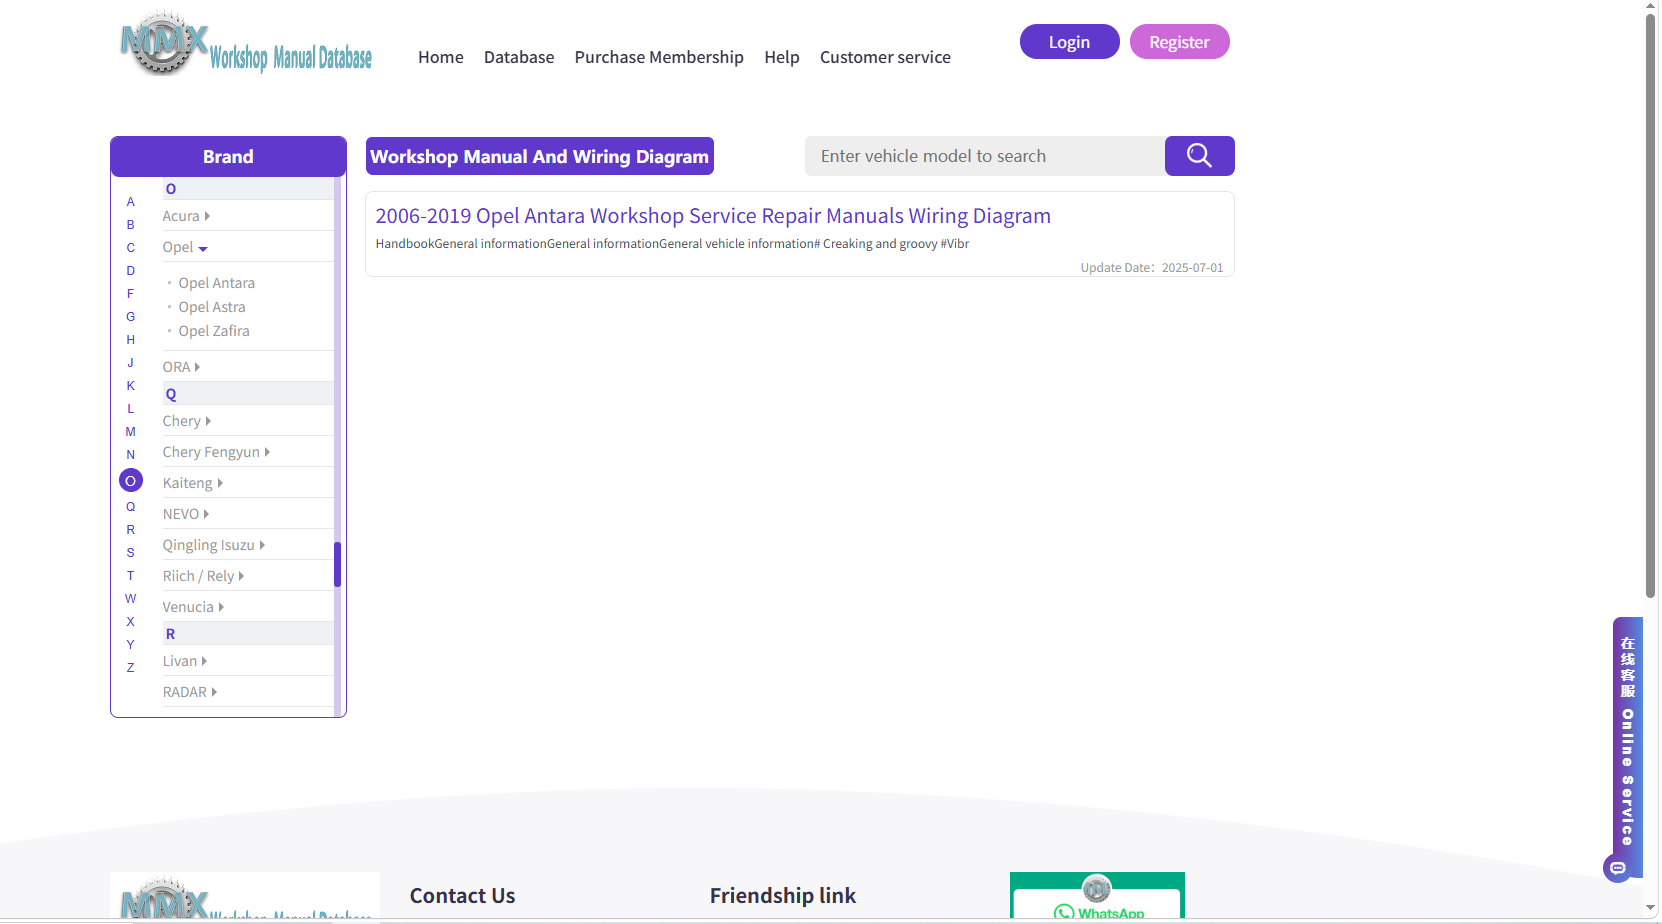Click the Workshop Manual And Wiring Diagram heading
This screenshot has width=1662, height=924.
pyautogui.click(x=540, y=156)
